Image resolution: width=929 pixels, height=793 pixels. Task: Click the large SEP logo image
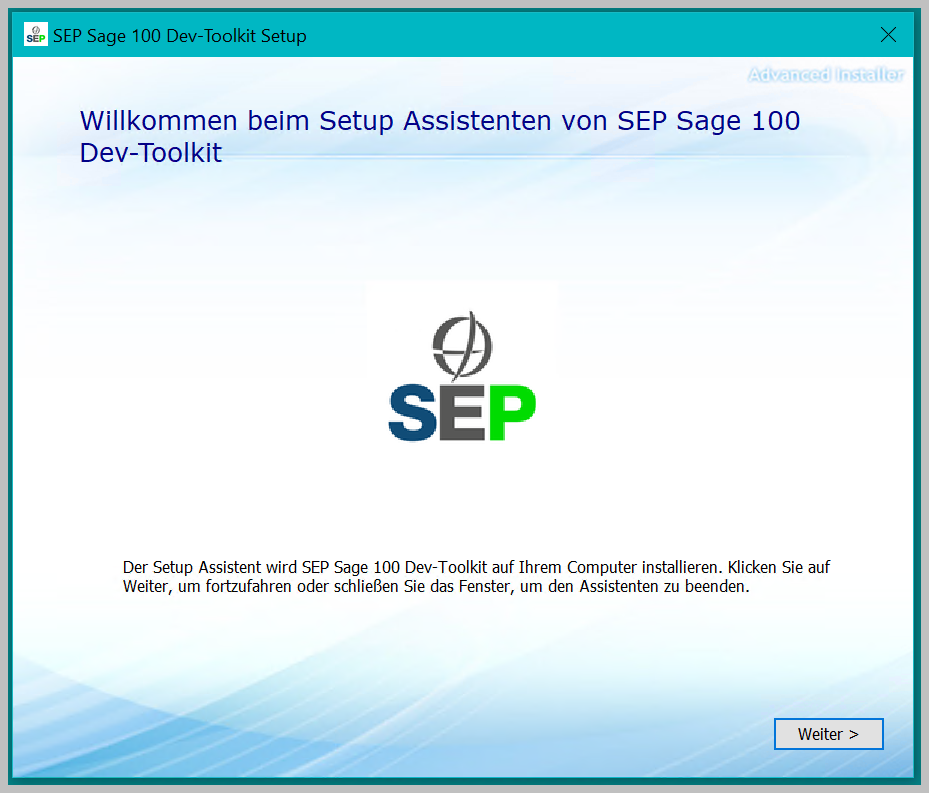point(462,376)
